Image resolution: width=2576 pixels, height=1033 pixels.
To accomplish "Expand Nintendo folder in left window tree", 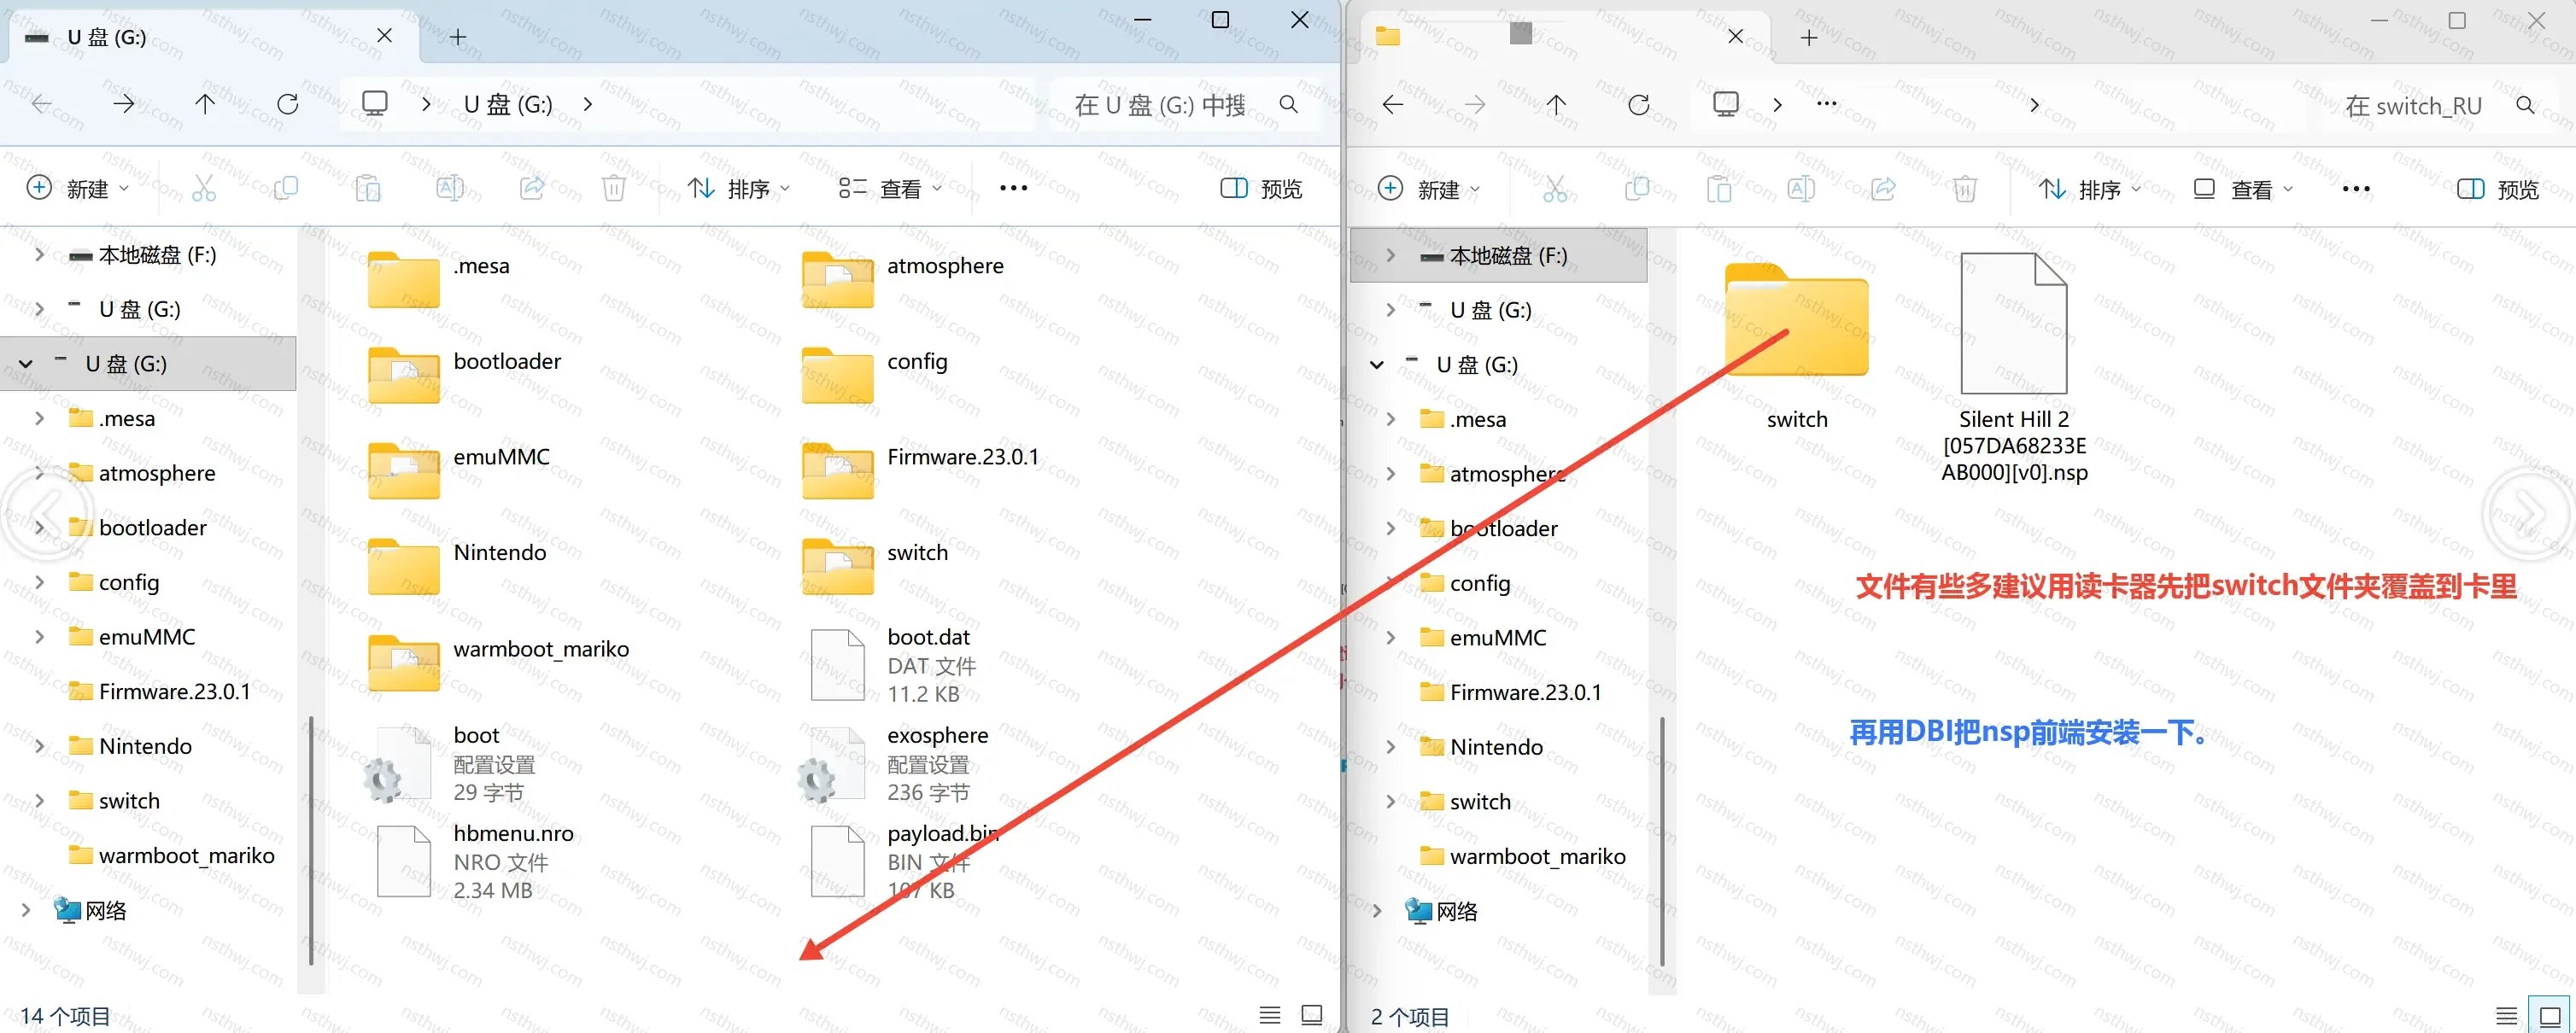I will (39, 746).
